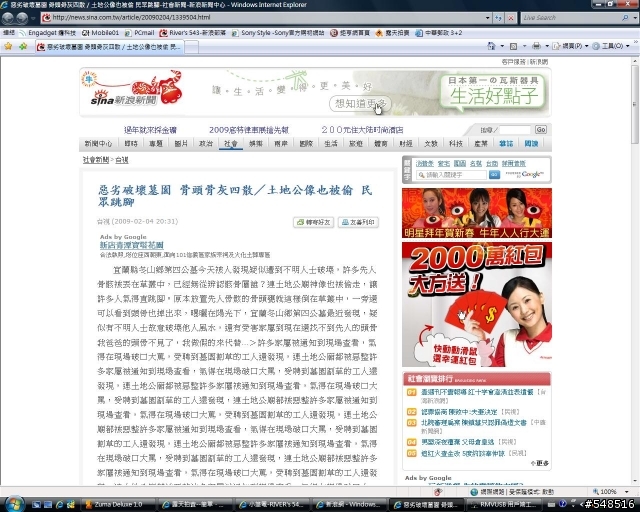The image size is (640, 512).
Task: Click the Live Search magnifier icon
Action: (625, 18)
